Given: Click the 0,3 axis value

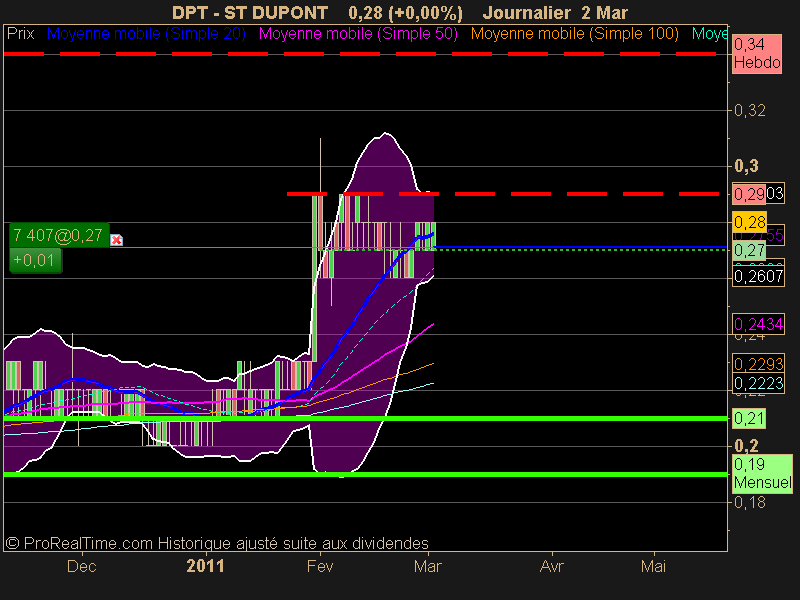Looking at the screenshot, I should coord(746,166).
